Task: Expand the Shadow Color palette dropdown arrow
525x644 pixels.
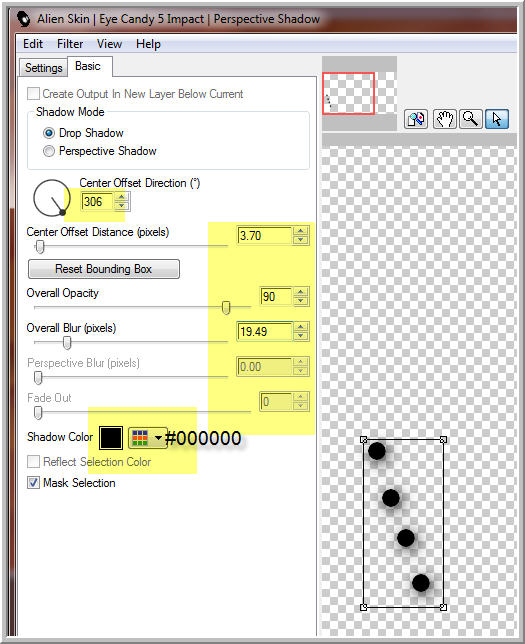Action: [158, 438]
